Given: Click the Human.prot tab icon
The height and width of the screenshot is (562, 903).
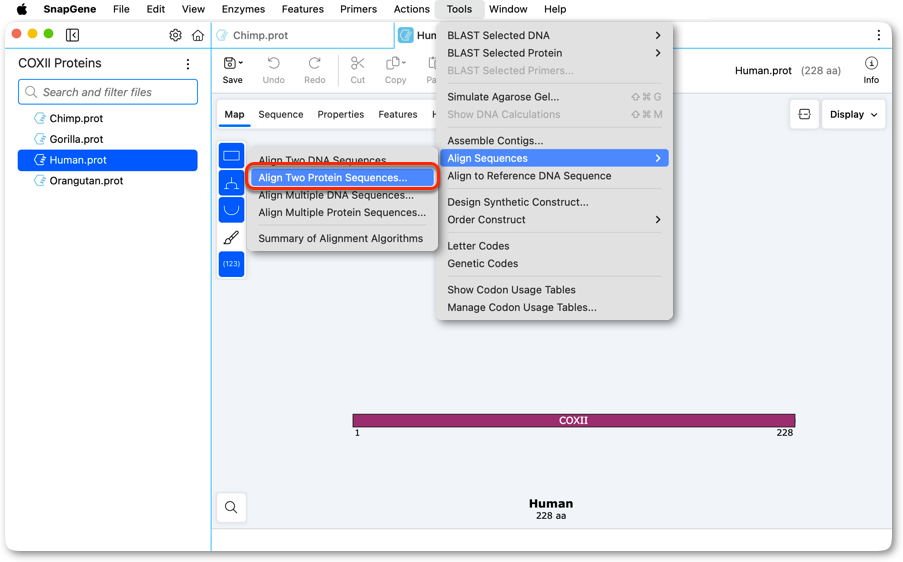Looking at the screenshot, I should [x=406, y=35].
